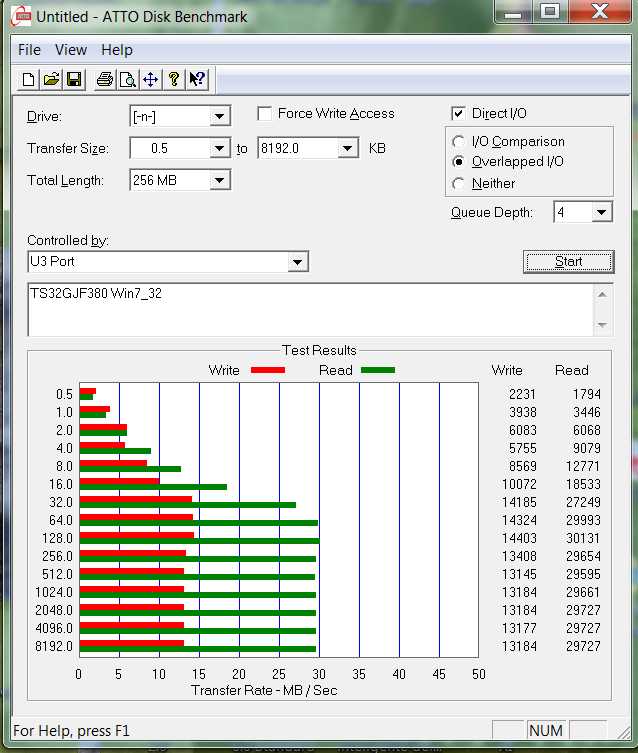Select the Neither radio button

tap(458, 183)
